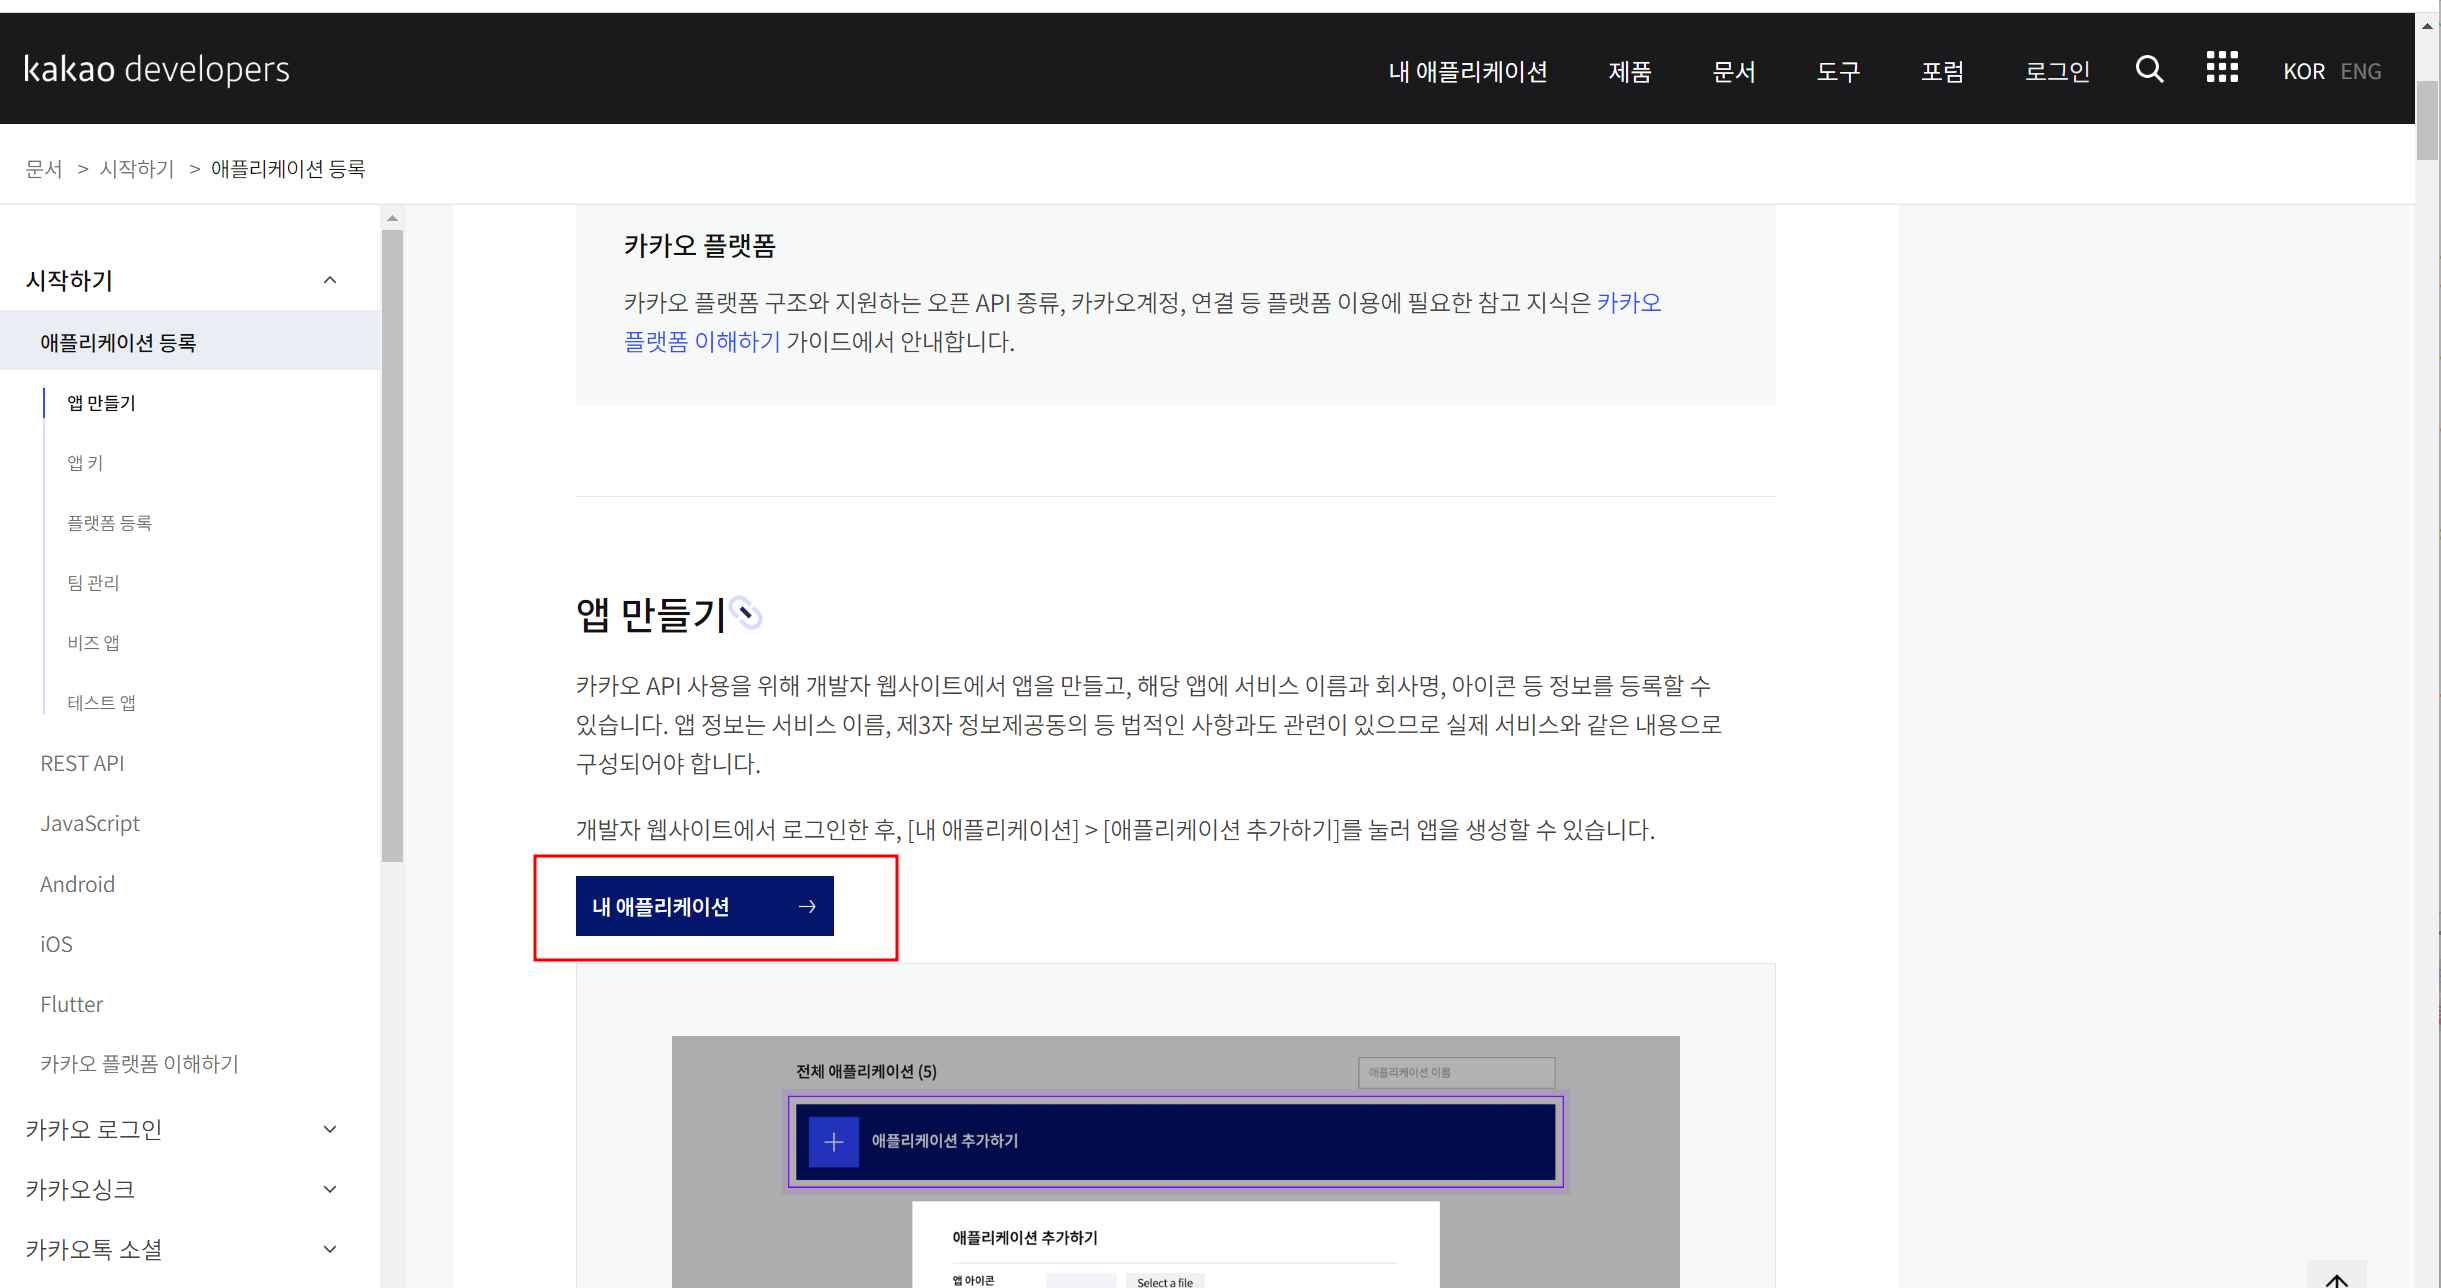
Task: Click the 전체 애플리케이션 (5) text in image
Action: (866, 1071)
